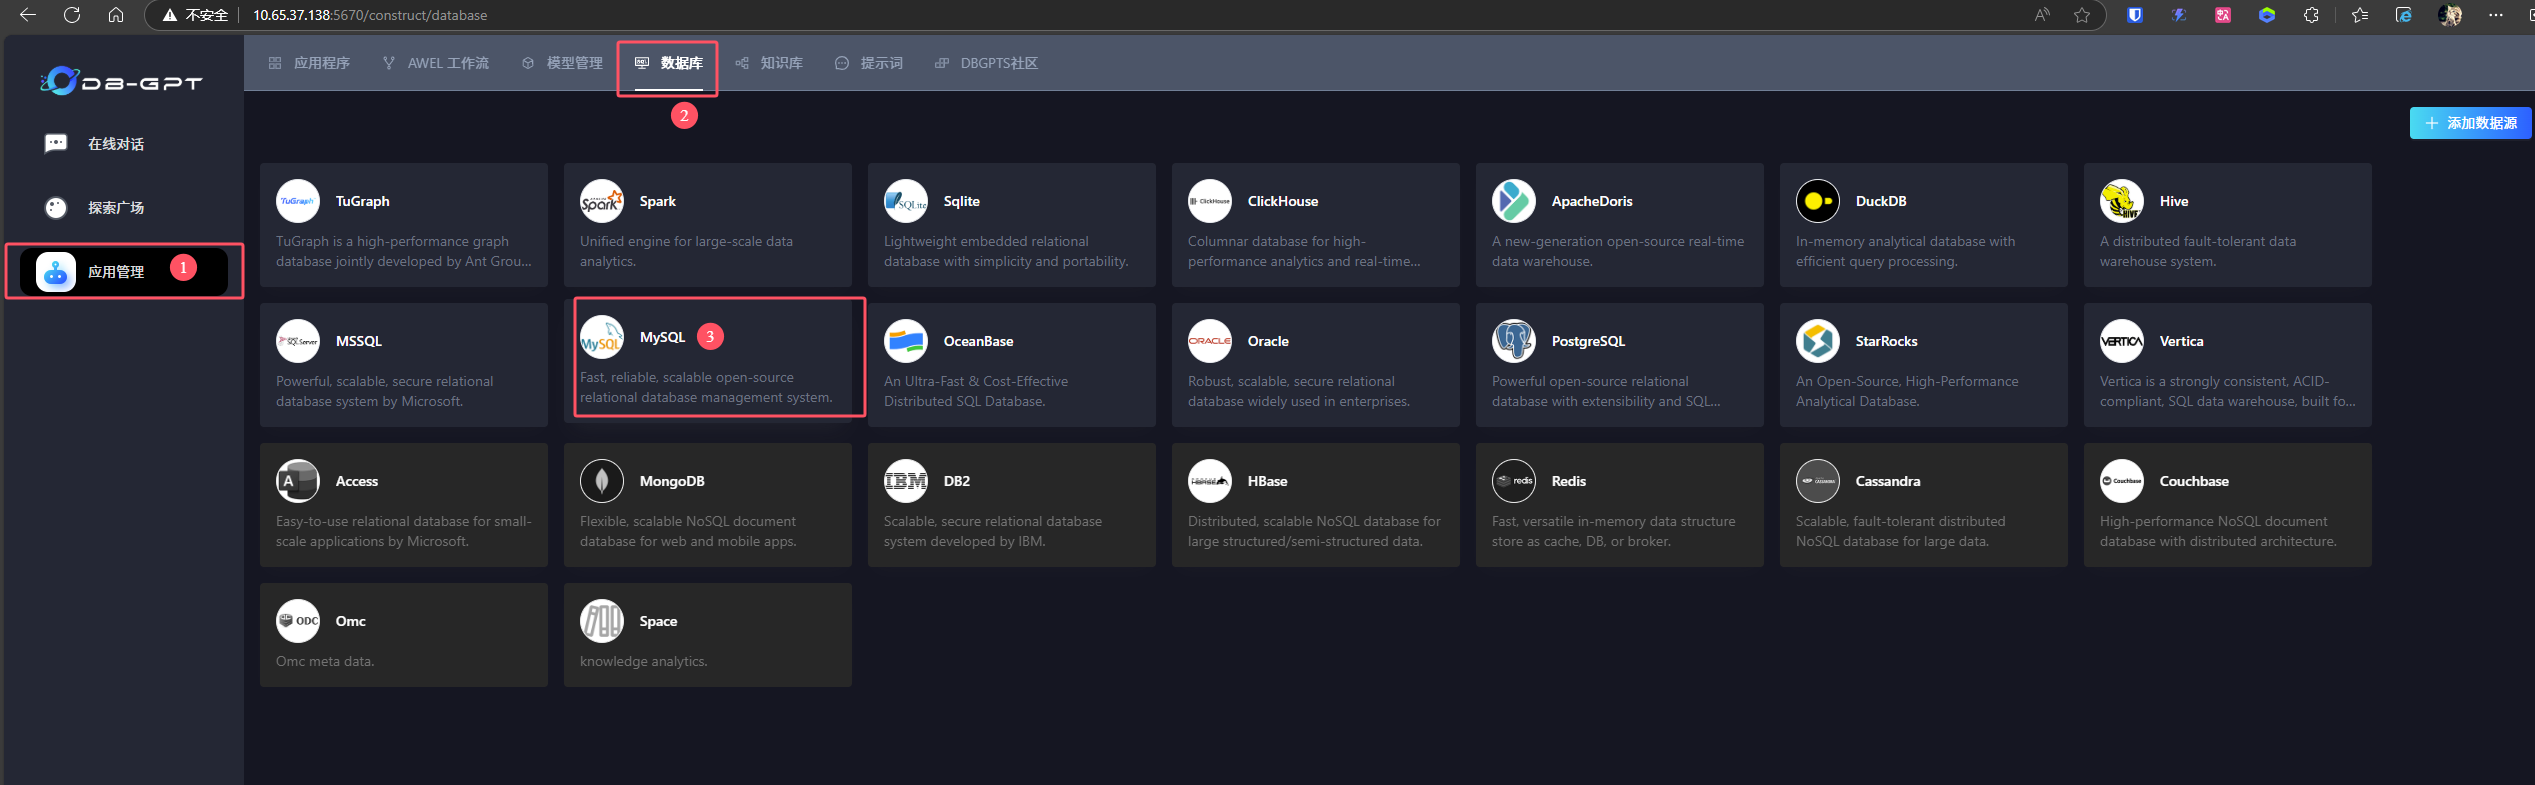Viewport: 2535px width, 785px height.
Task: Open the DBGPTS社区 tab
Action: pos(987,63)
